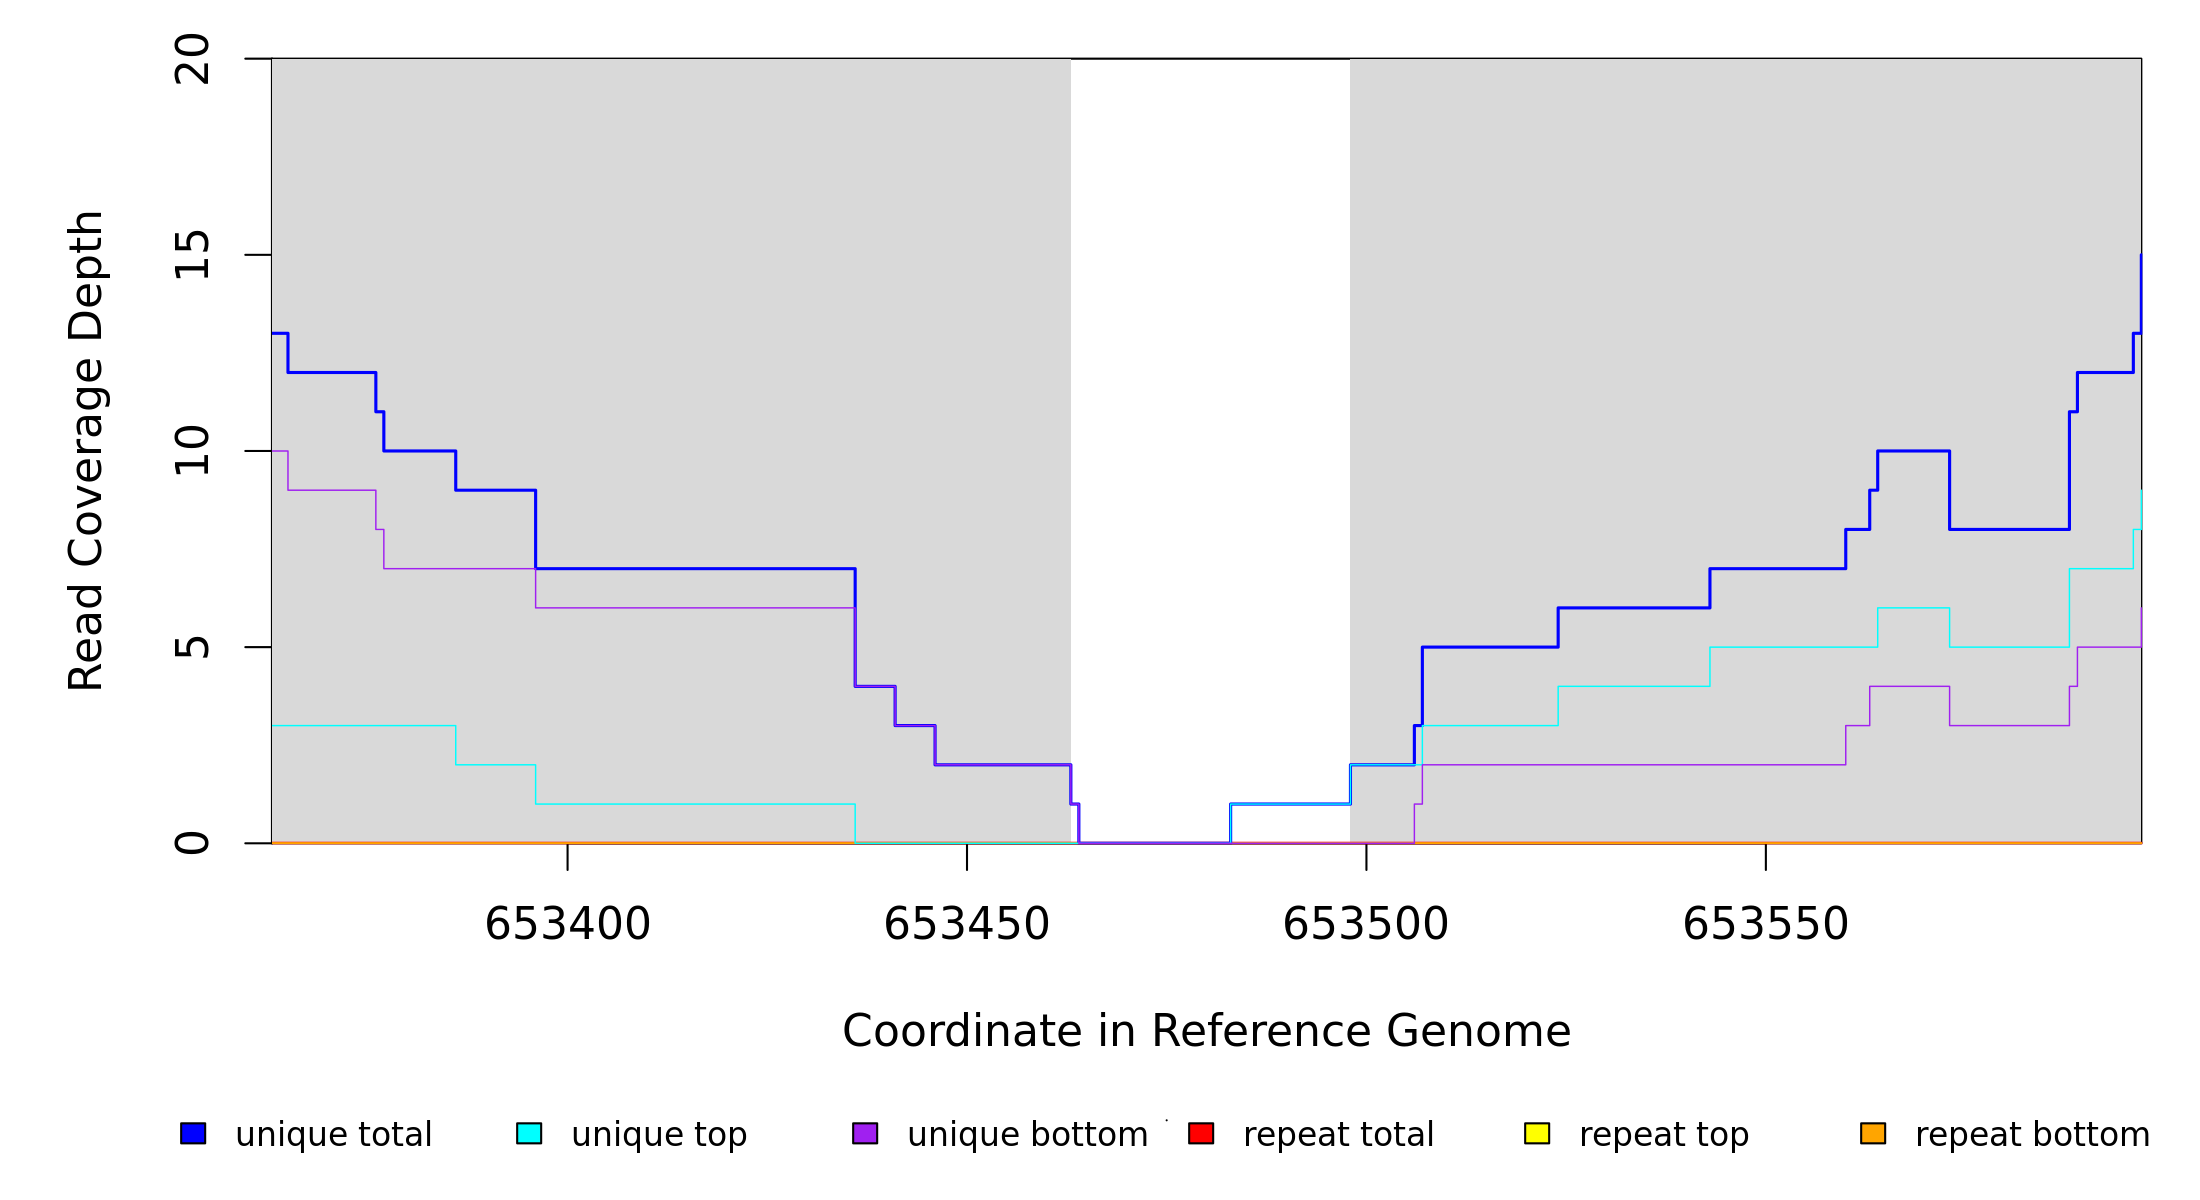The height and width of the screenshot is (1200, 2200).
Task: Click the red repeat total legend swatch
Action: point(1201,1133)
